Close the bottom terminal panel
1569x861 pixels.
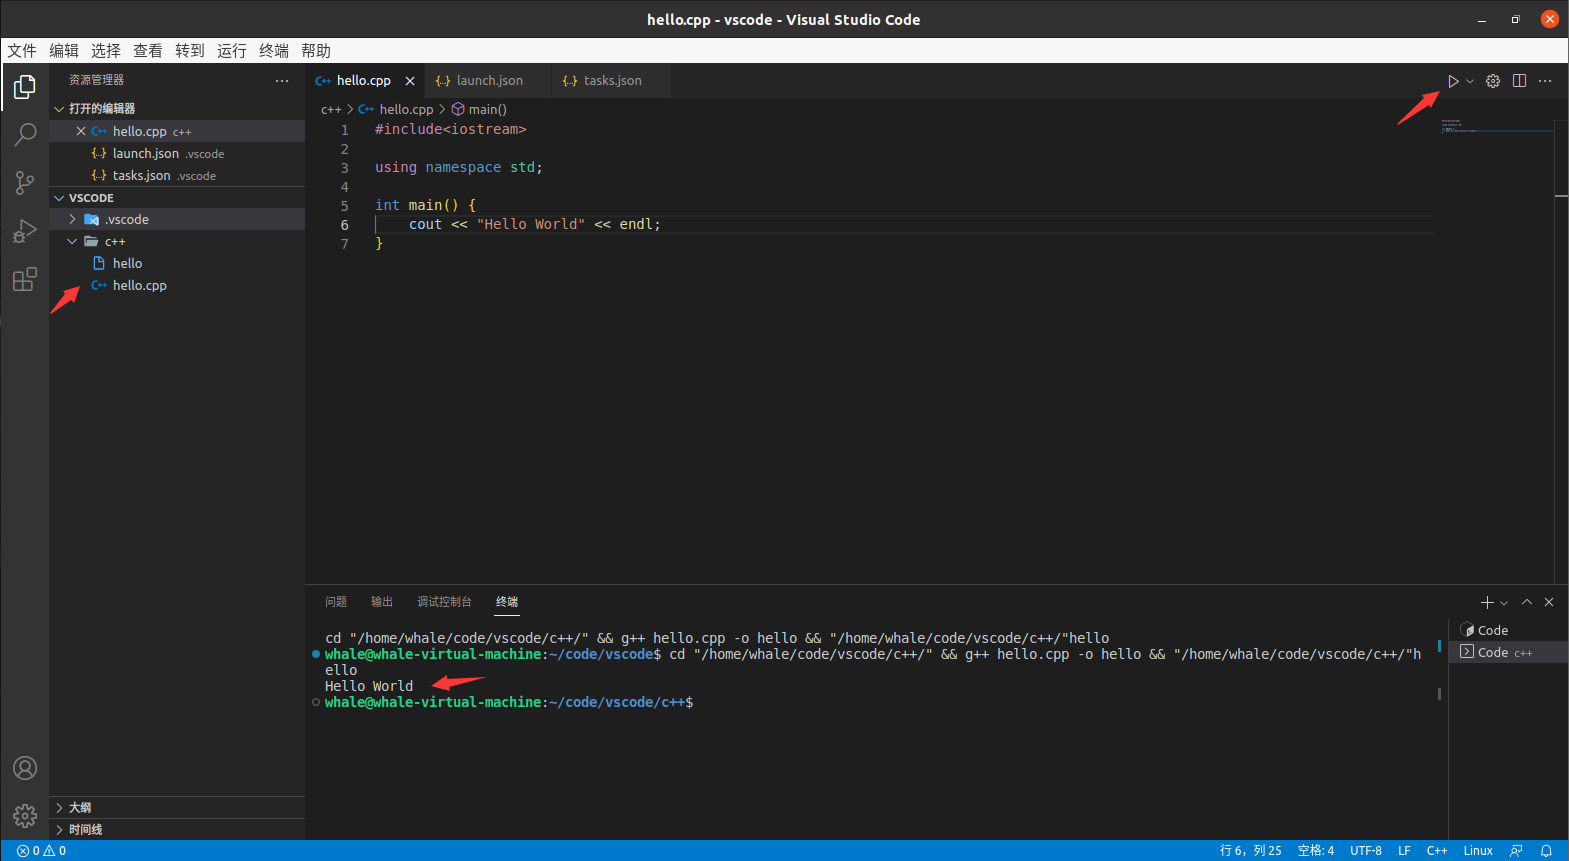tap(1549, 602)
